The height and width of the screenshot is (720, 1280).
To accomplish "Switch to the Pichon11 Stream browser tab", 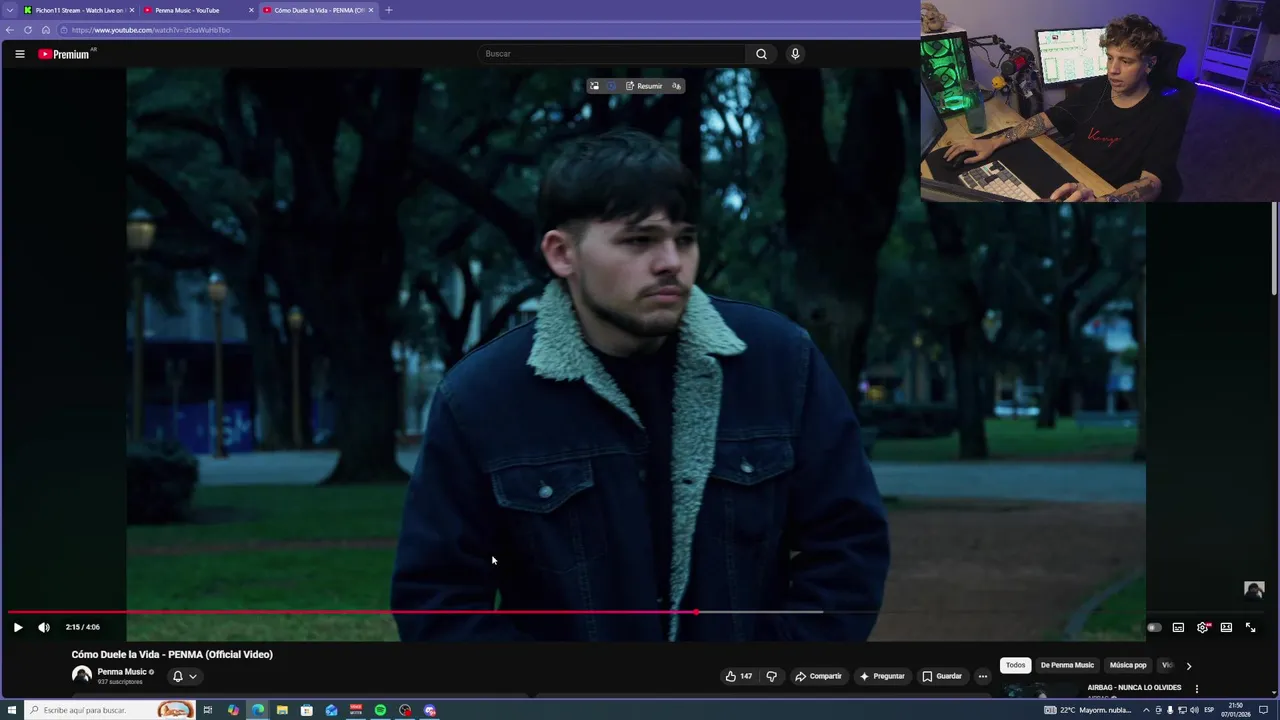I will pos(78,10).
